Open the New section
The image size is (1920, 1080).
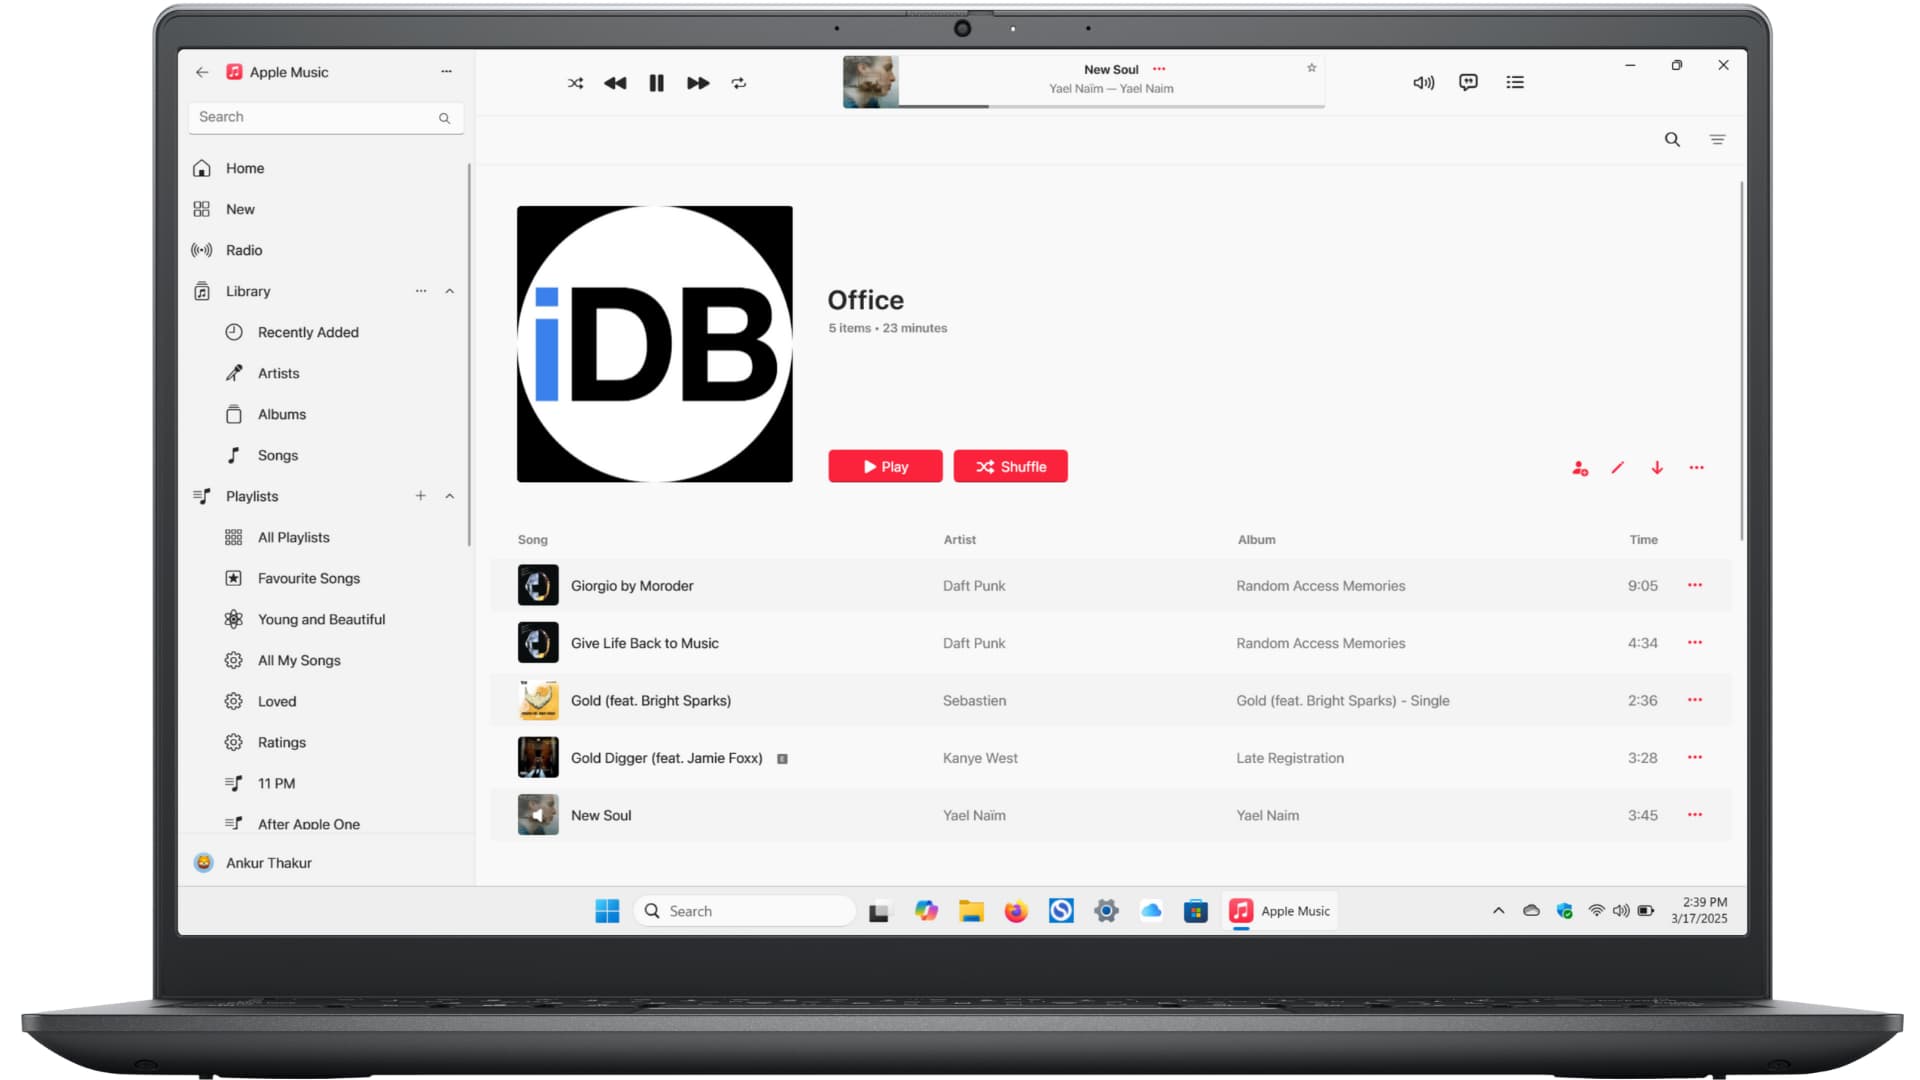(x=327, y=209)
